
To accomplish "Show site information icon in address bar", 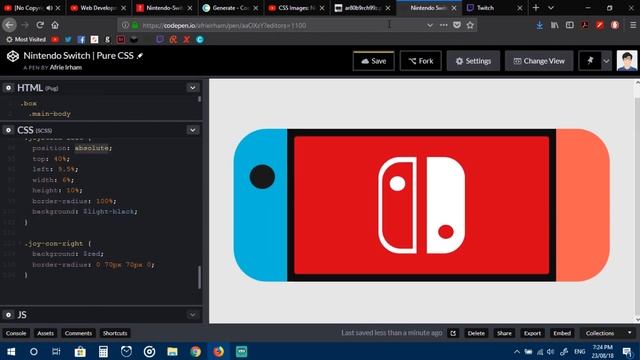I will coord(125,25).
